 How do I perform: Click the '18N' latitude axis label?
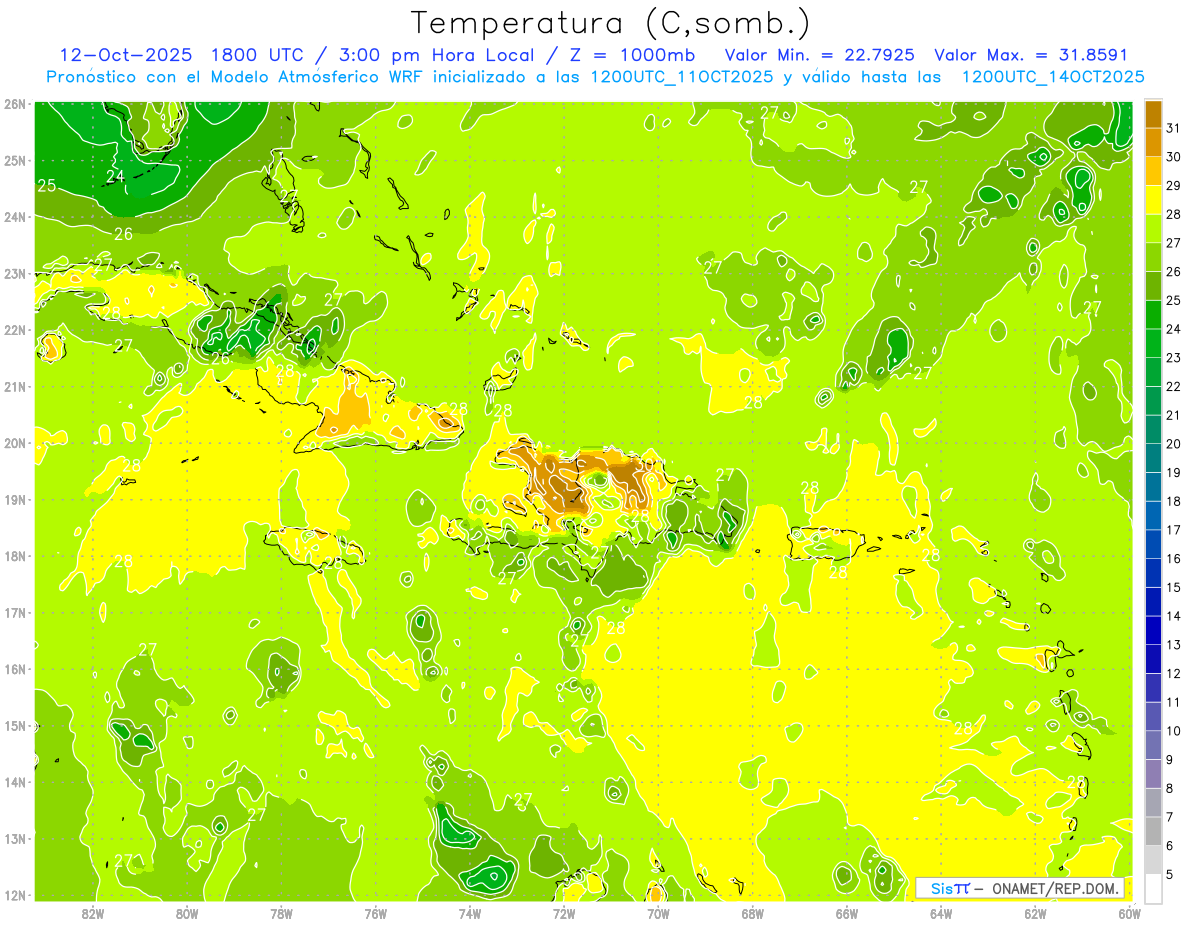point(15,556)
